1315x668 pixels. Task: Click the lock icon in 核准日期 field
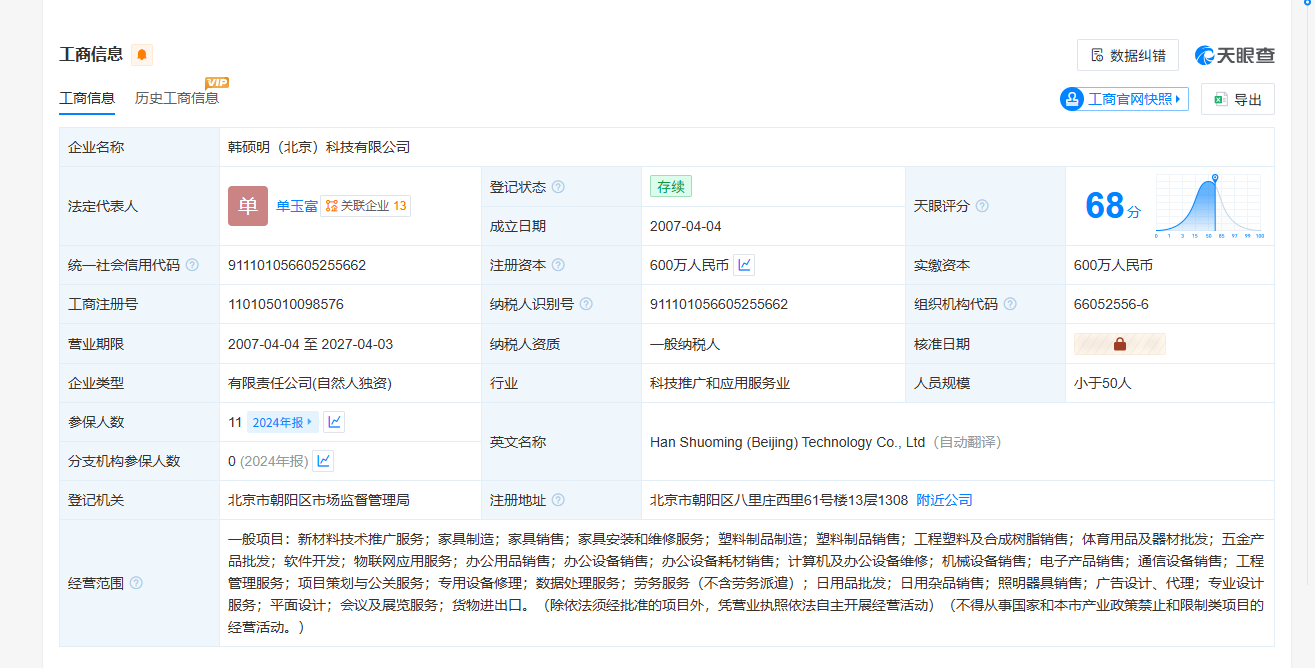tap(1119, 344)
